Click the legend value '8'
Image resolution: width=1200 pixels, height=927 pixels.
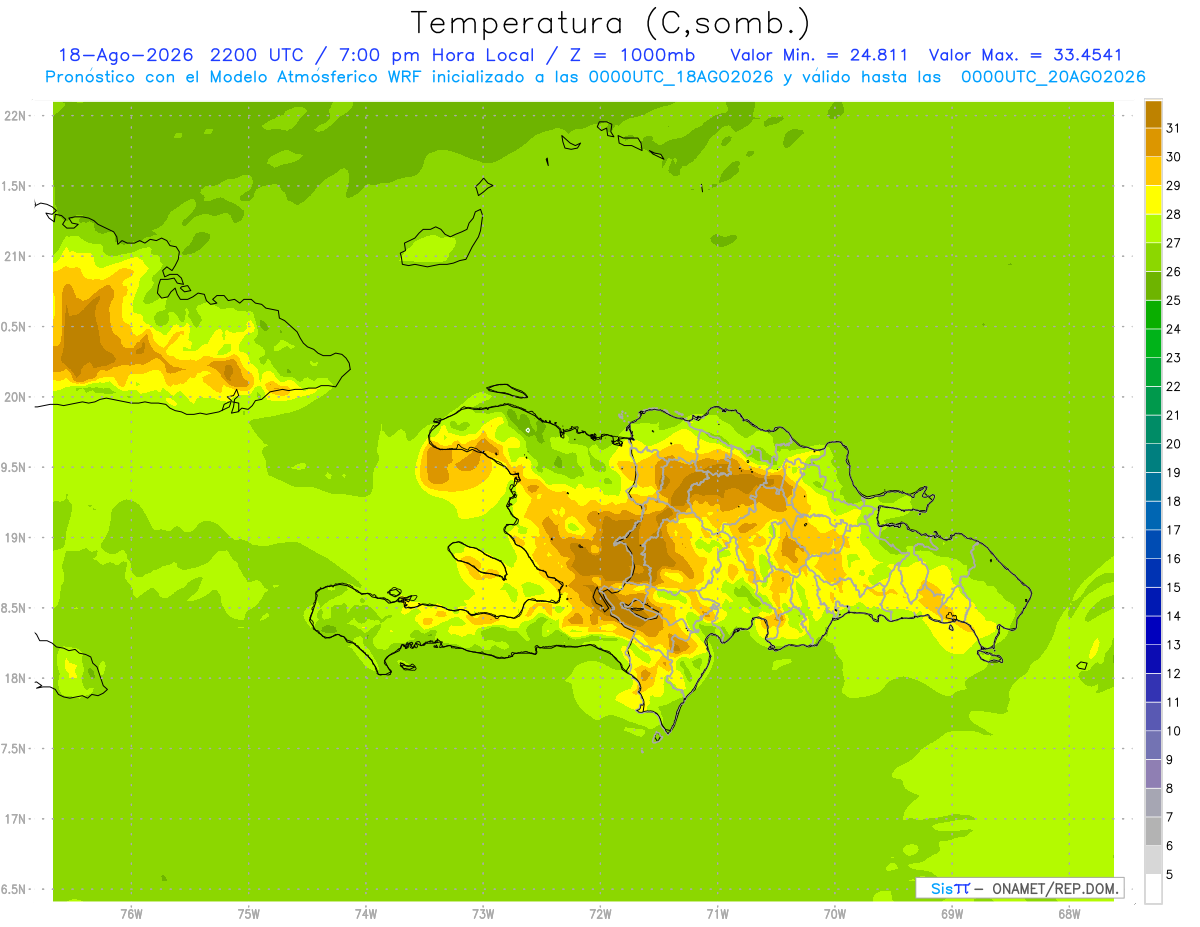(x=1169, y=788)
